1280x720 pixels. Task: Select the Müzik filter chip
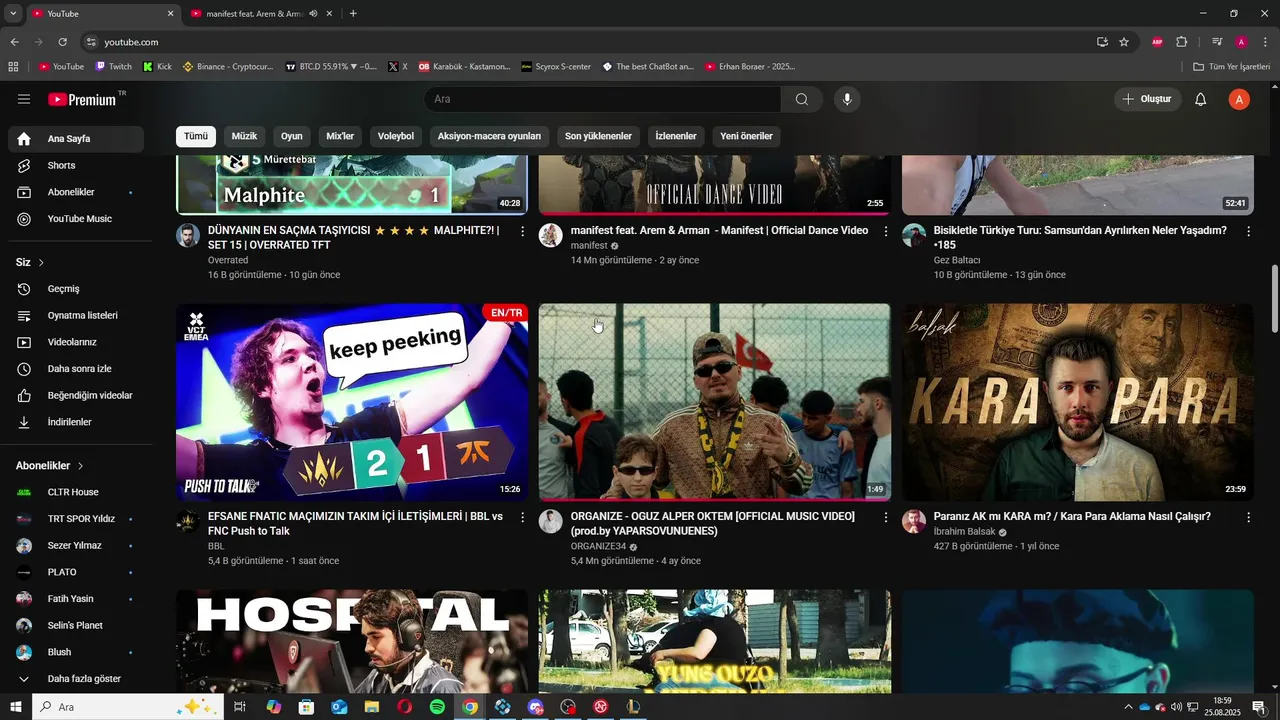244,136
